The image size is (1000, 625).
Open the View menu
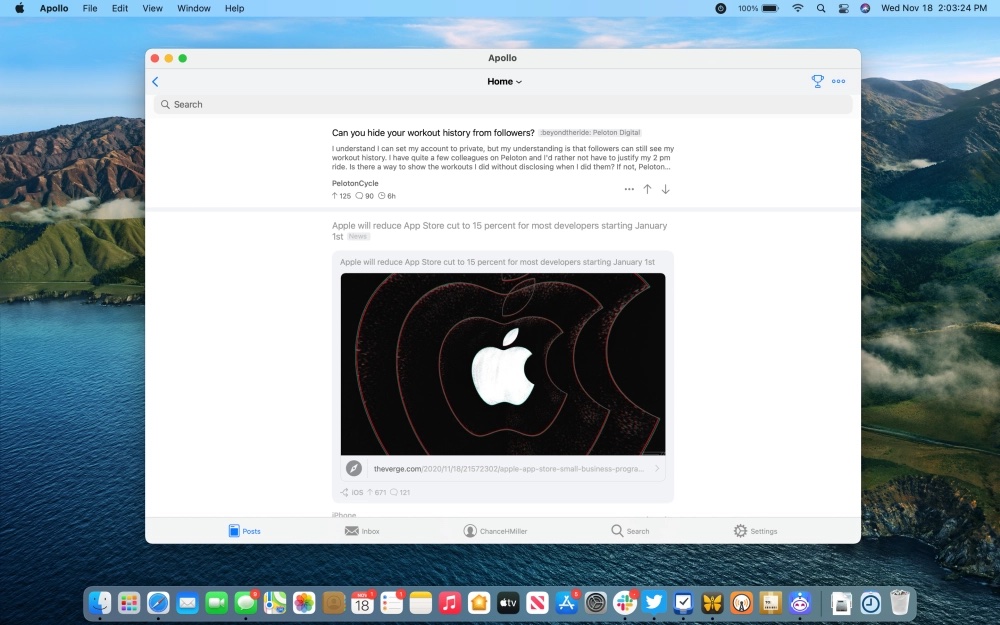[152, 8]
